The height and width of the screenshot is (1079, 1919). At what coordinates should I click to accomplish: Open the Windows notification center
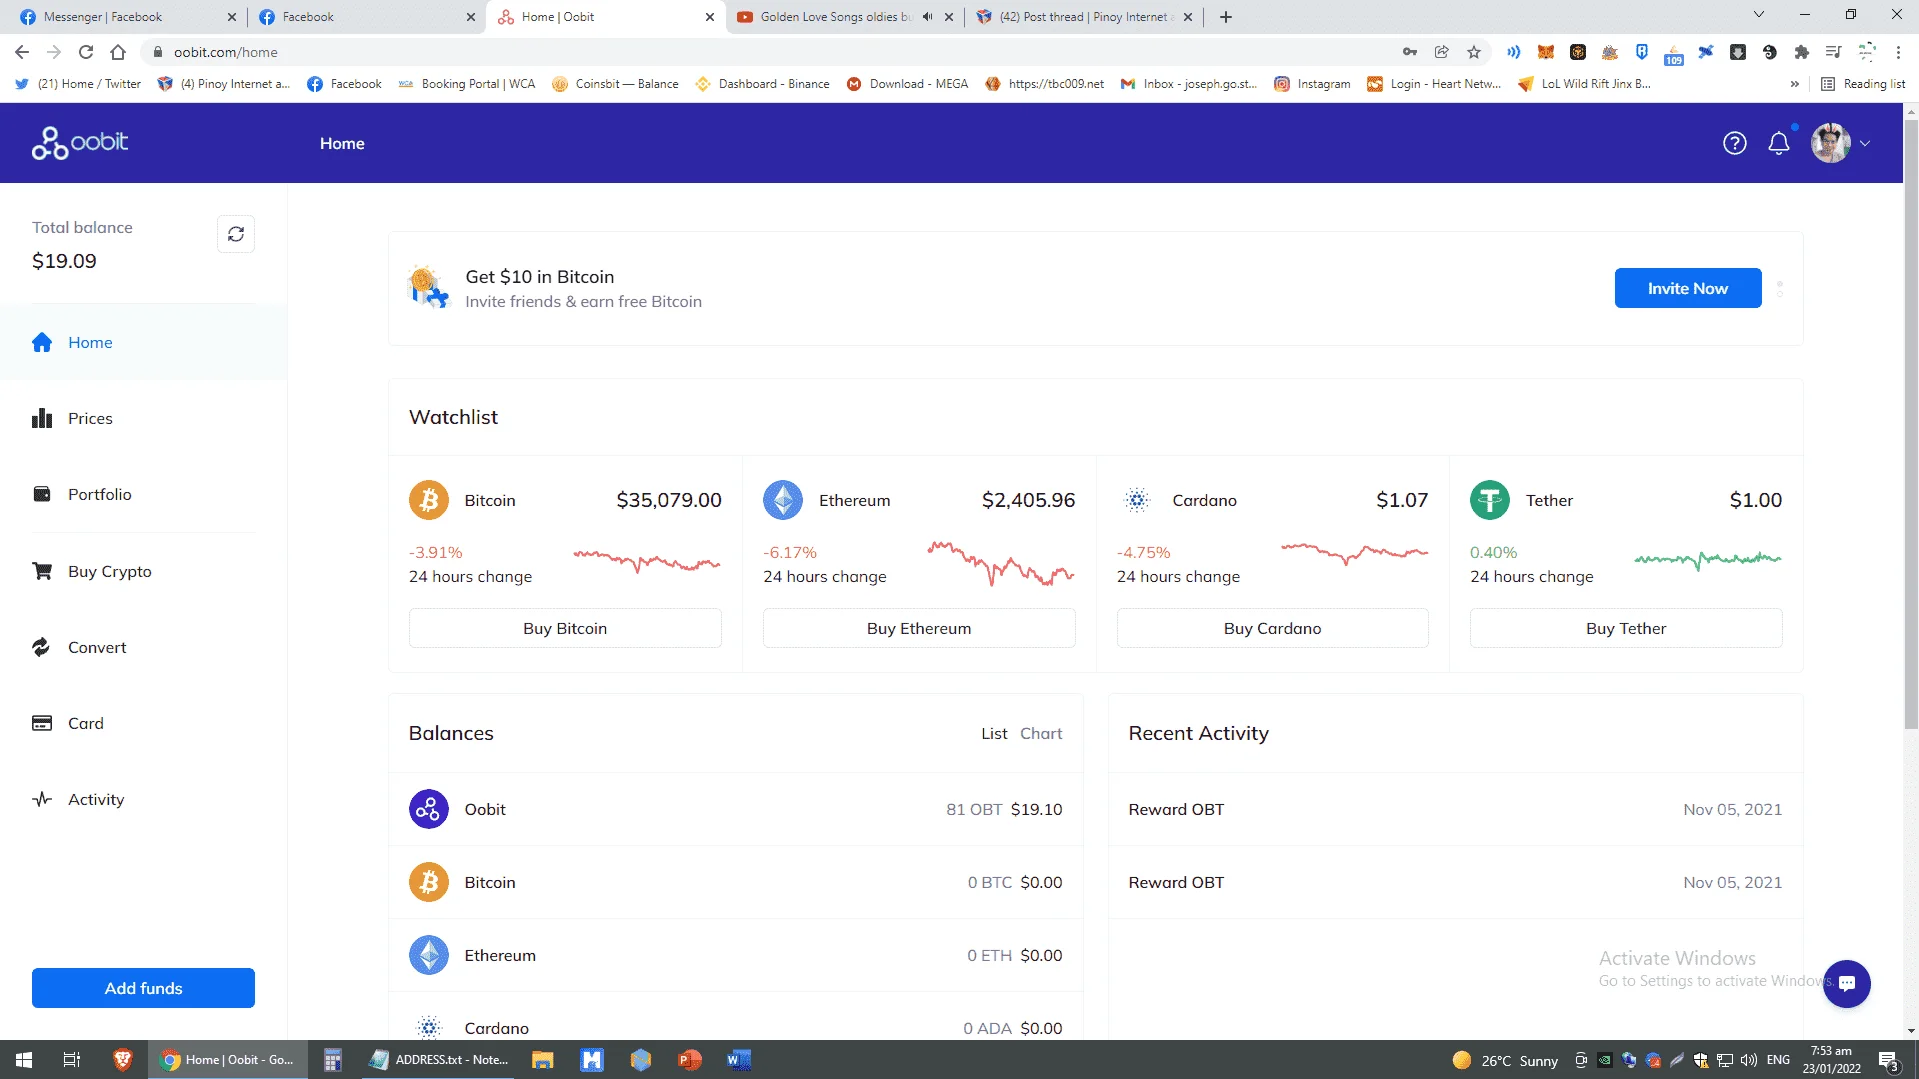click(1889, 1061)
